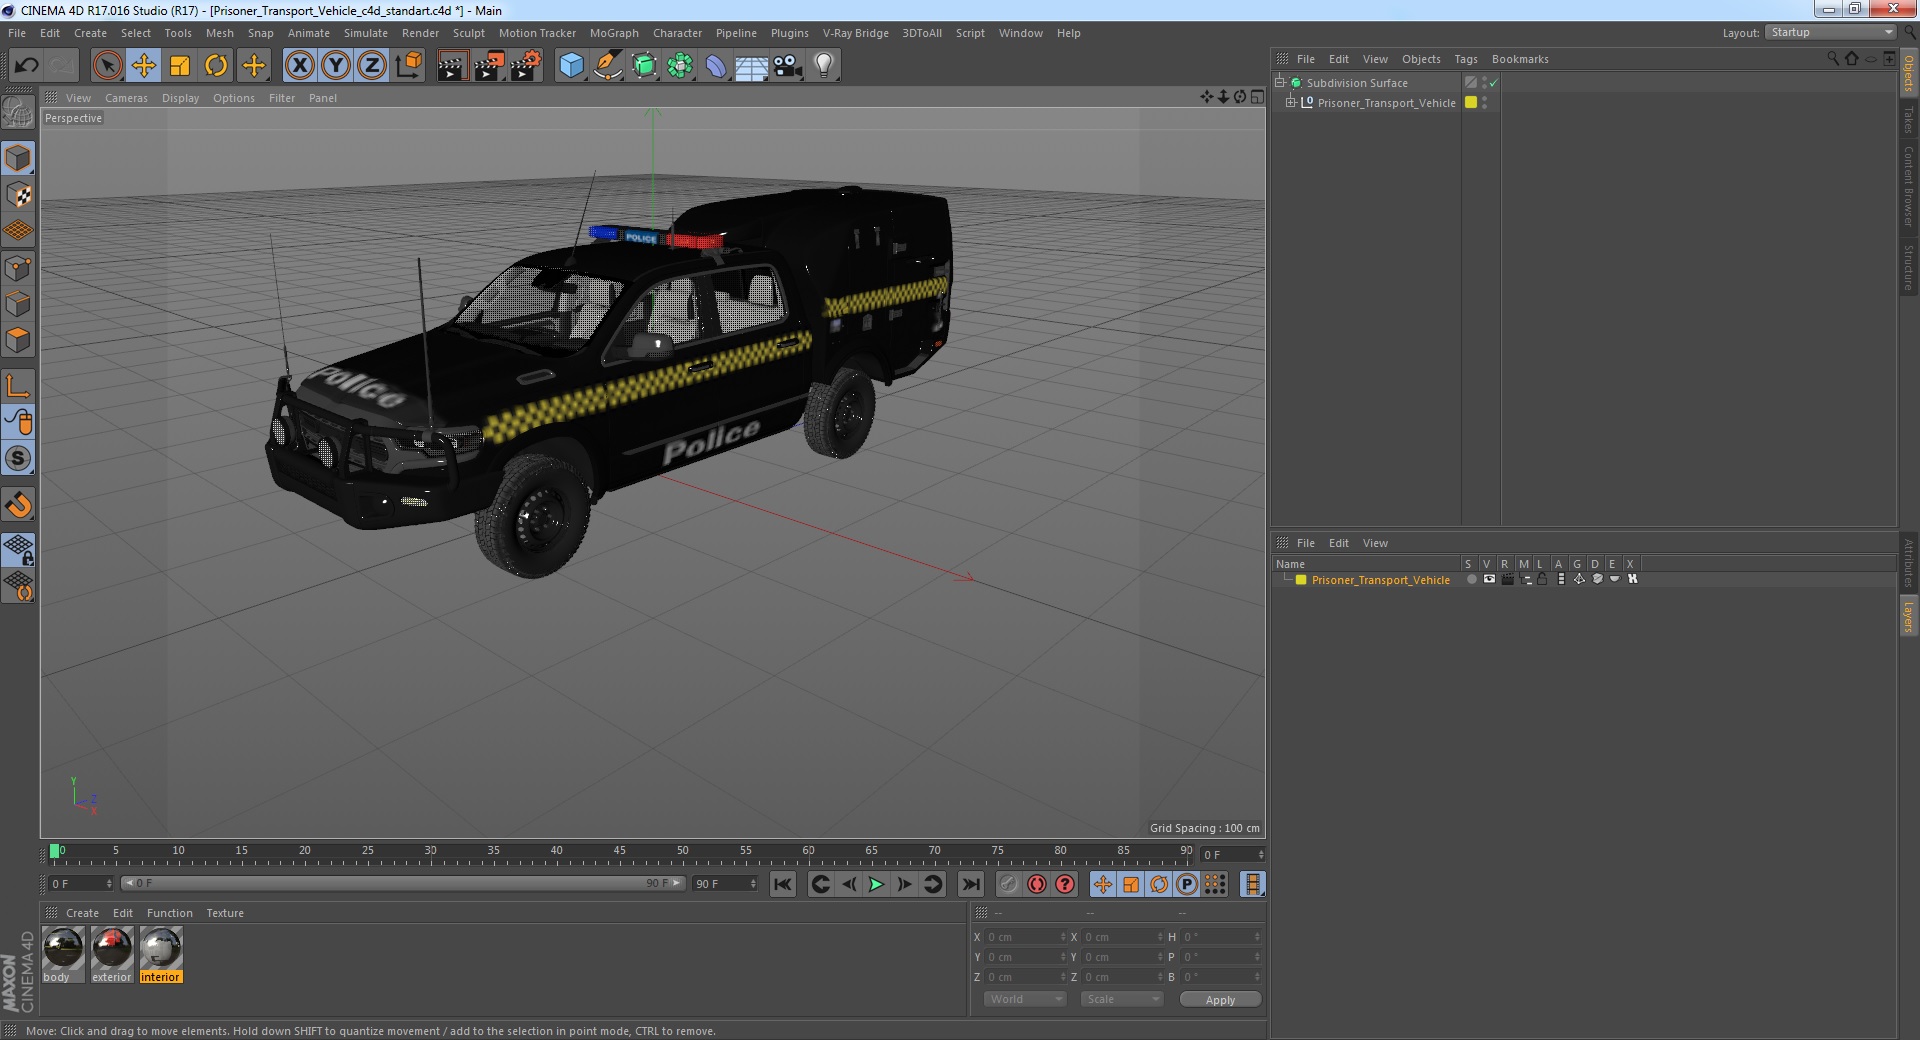Open the Layers side tab

(1908, 616)
